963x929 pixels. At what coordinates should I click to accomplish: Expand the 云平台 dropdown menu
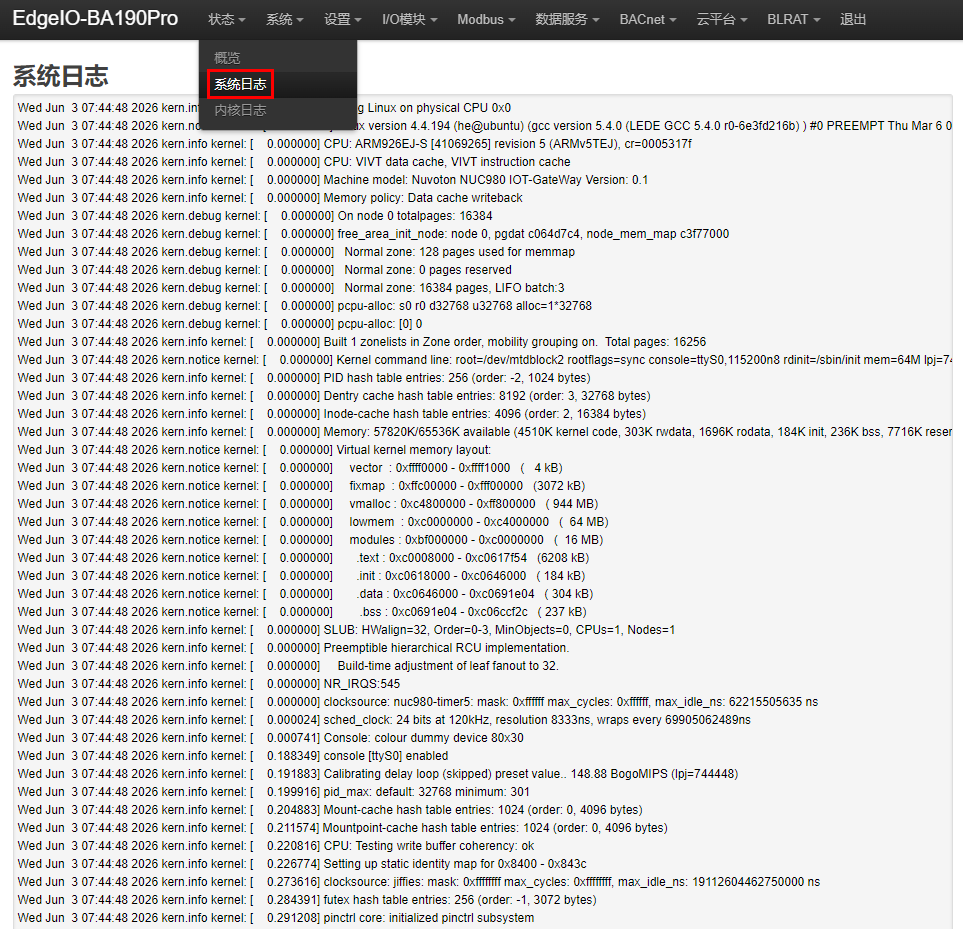[x=722, y=20]
